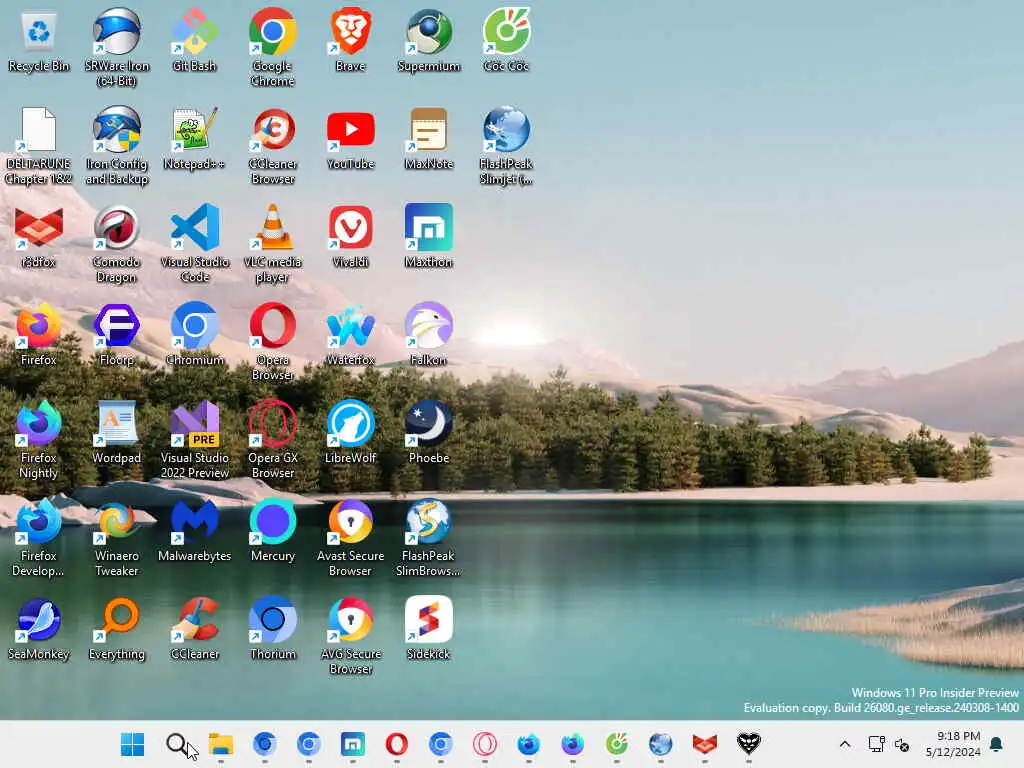The height and width of the screenshot is (768, 1024).
Task: Select the MaxNote desktop icon
Action: 429,138
